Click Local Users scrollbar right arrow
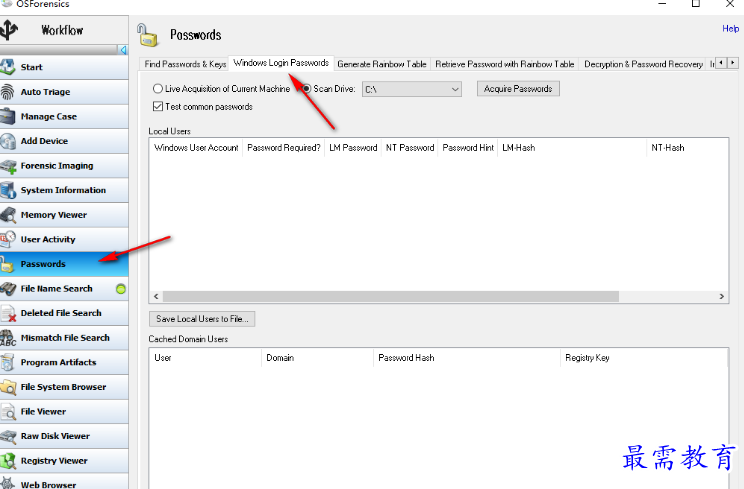The image size is (744, 489). pos(722,296)
